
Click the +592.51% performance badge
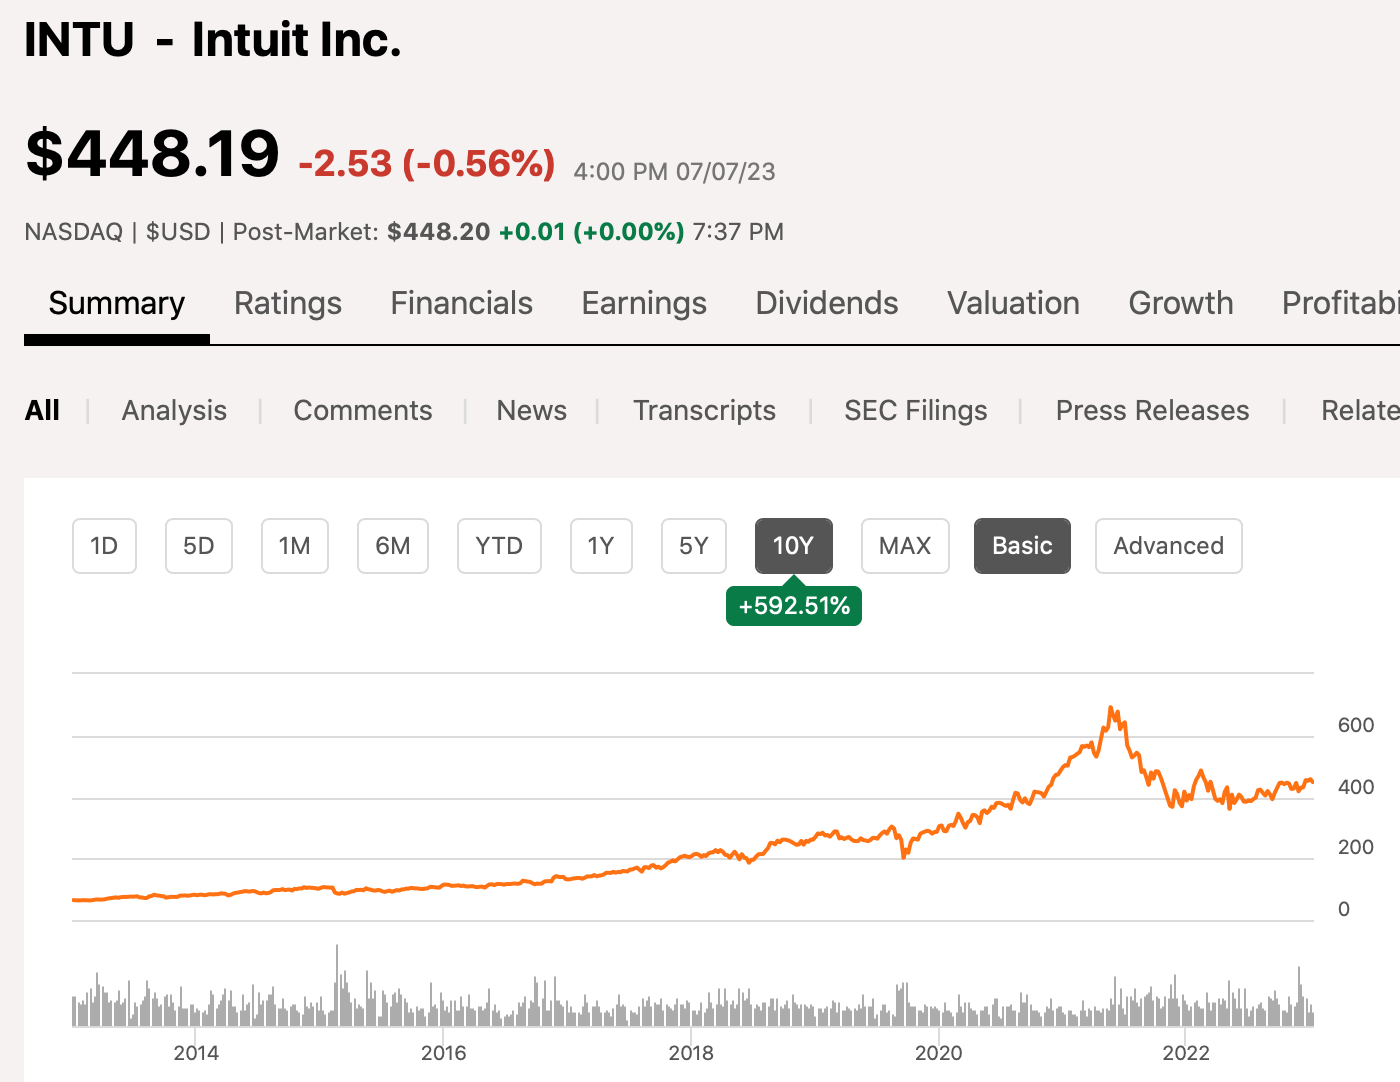point(794,606)
